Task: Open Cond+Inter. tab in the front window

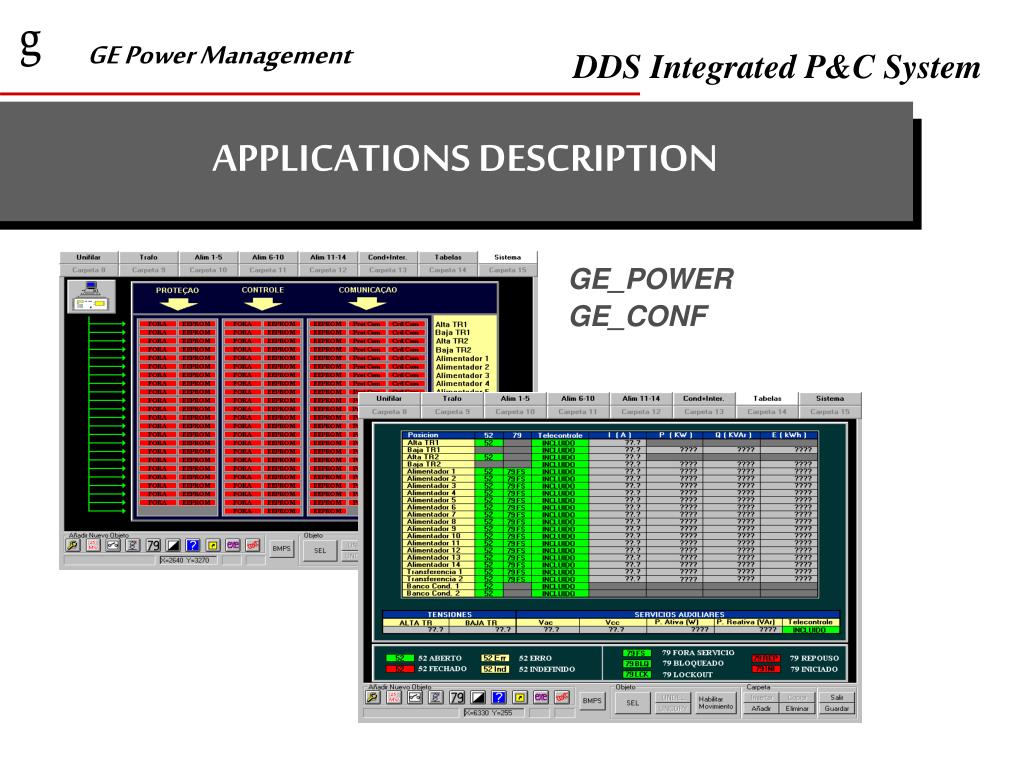Action: 703,398
